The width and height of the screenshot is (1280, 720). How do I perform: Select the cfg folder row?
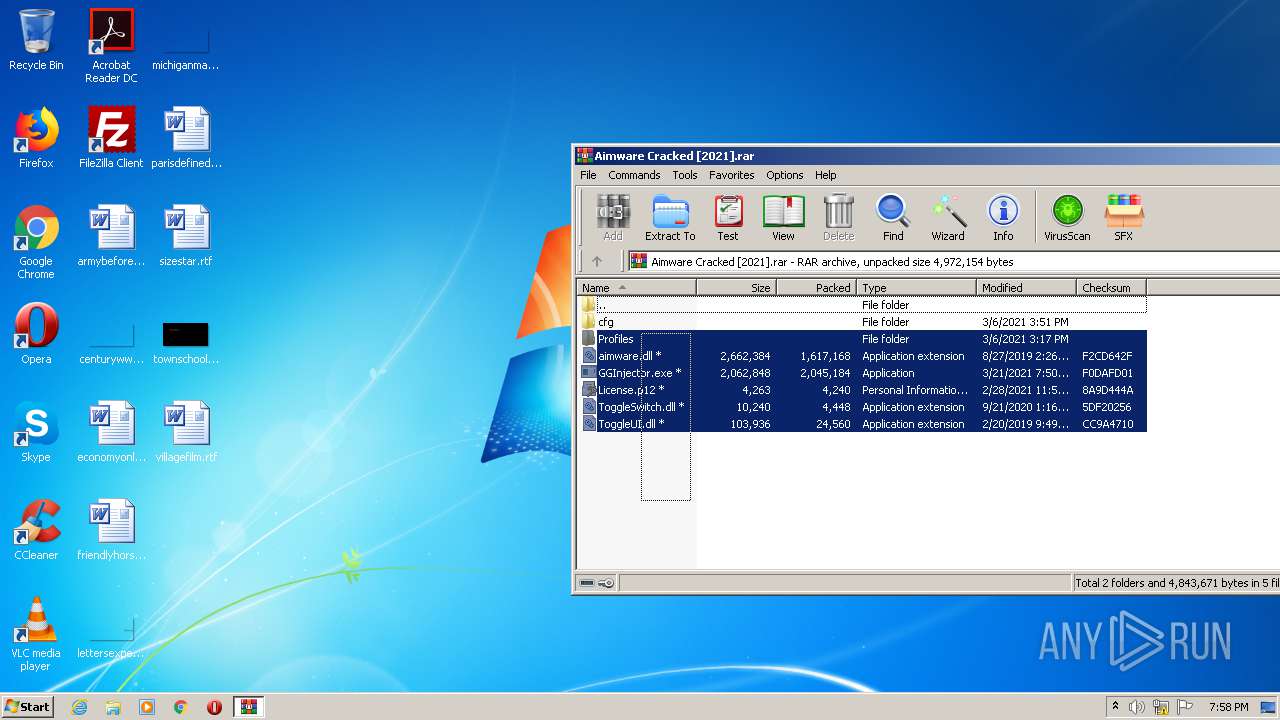[862, 322]
